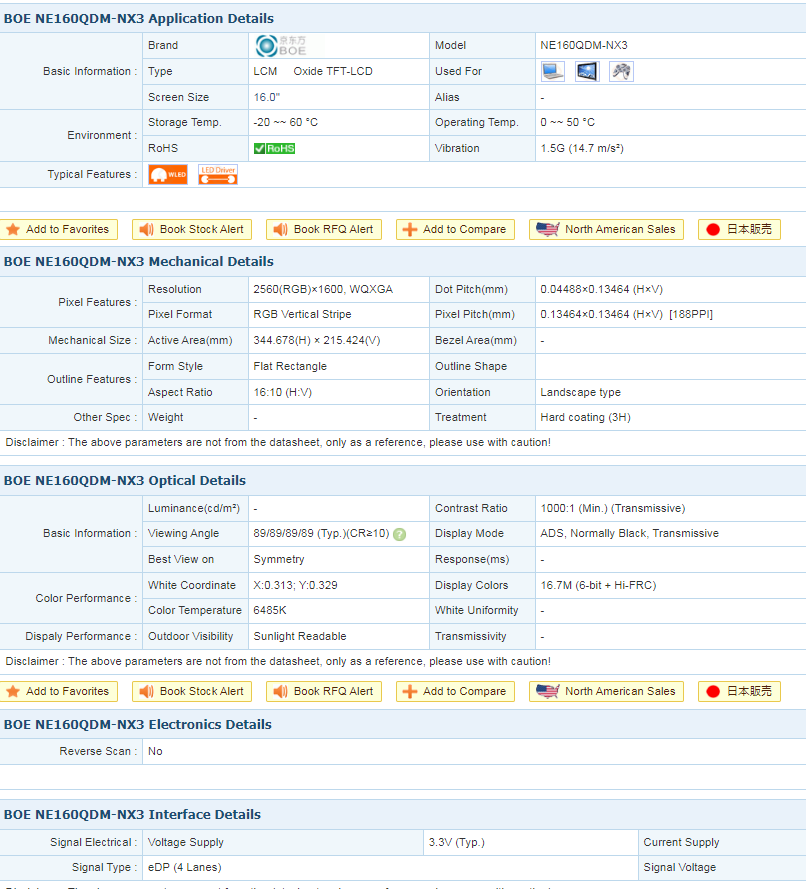Click the 'Current Supply' label

click(681, 843)
